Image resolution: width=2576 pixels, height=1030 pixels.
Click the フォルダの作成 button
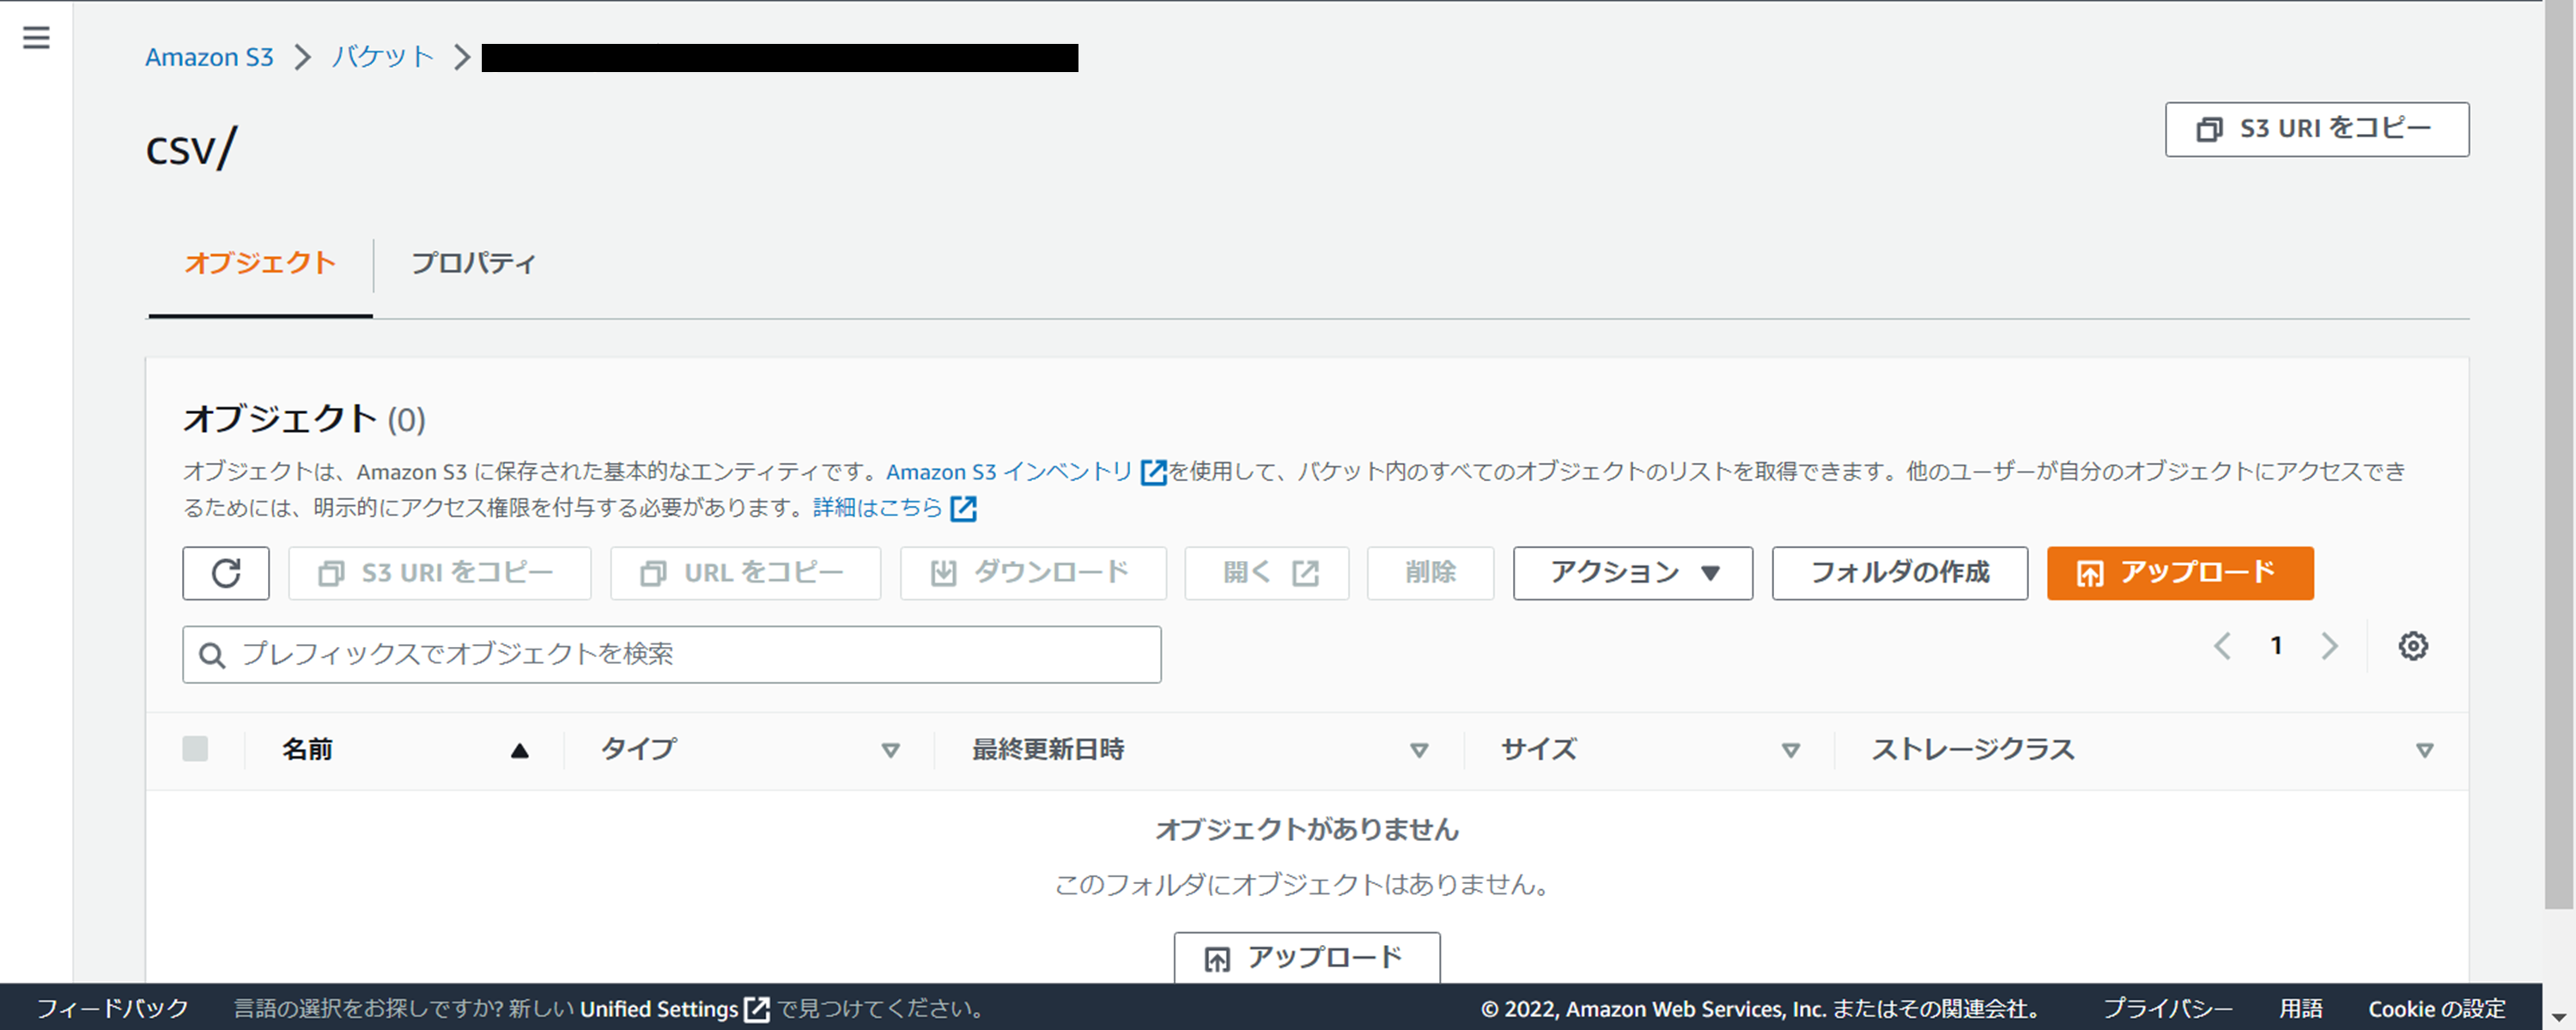(1899, 573)
